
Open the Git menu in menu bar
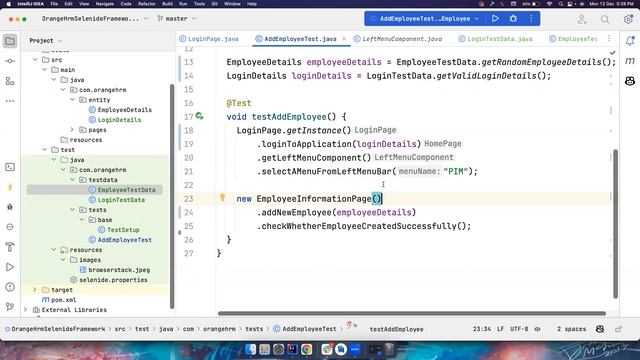214,4
